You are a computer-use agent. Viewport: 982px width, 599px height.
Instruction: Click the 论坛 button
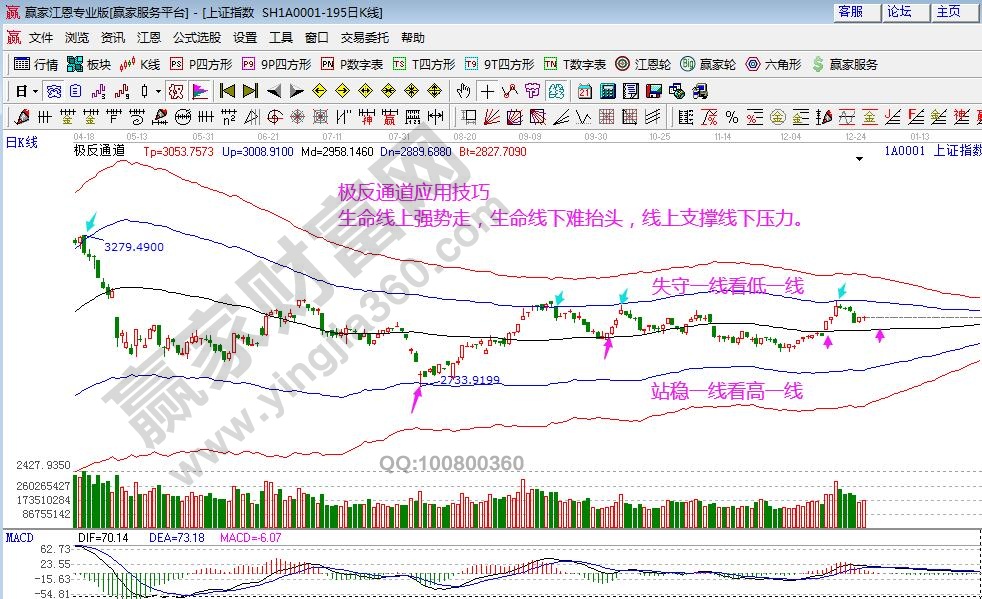coord(899,12)
